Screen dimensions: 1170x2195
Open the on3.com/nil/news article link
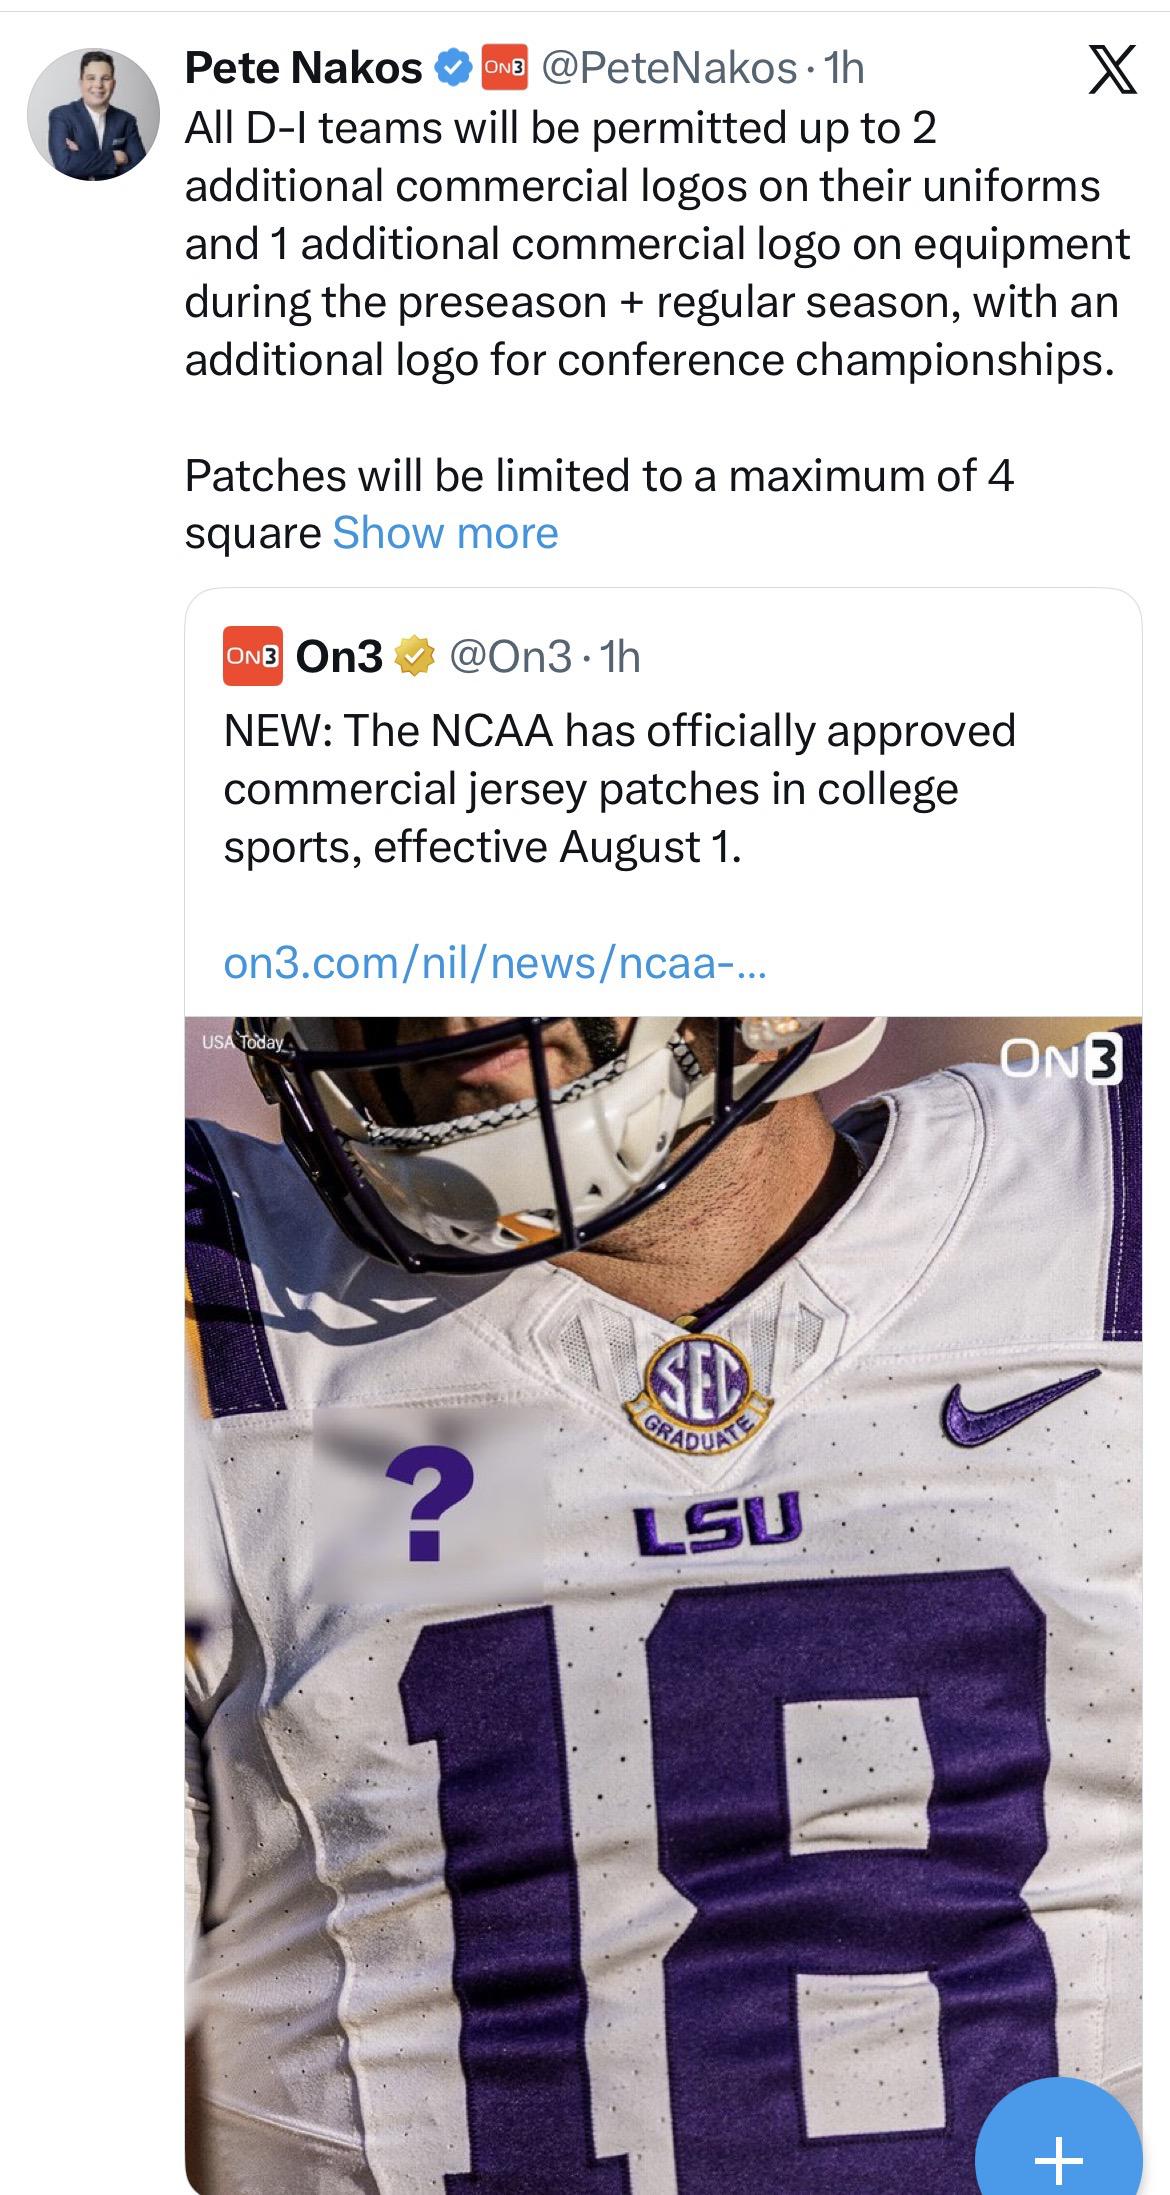495,963
